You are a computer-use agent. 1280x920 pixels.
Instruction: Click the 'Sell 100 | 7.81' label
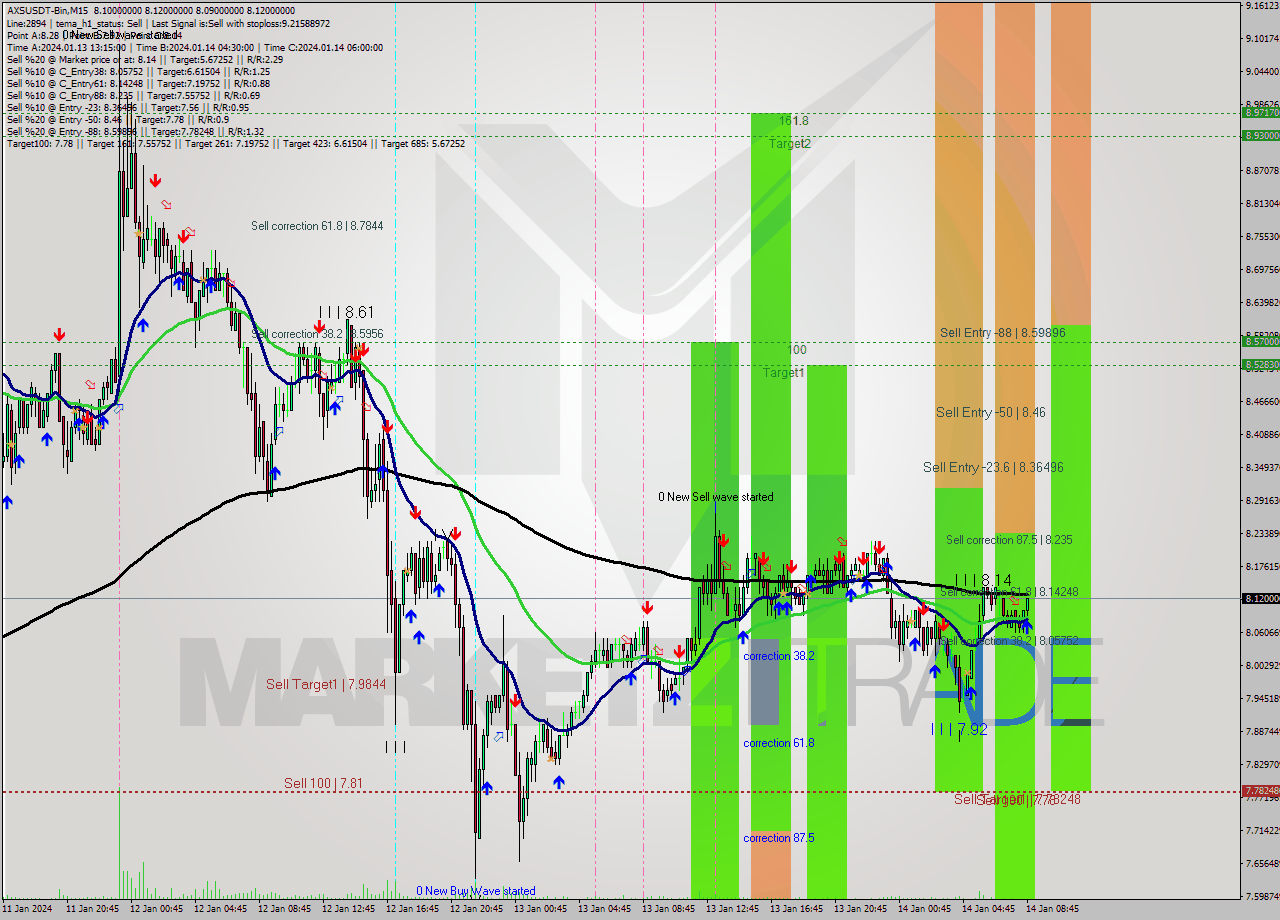coord(323,783)
